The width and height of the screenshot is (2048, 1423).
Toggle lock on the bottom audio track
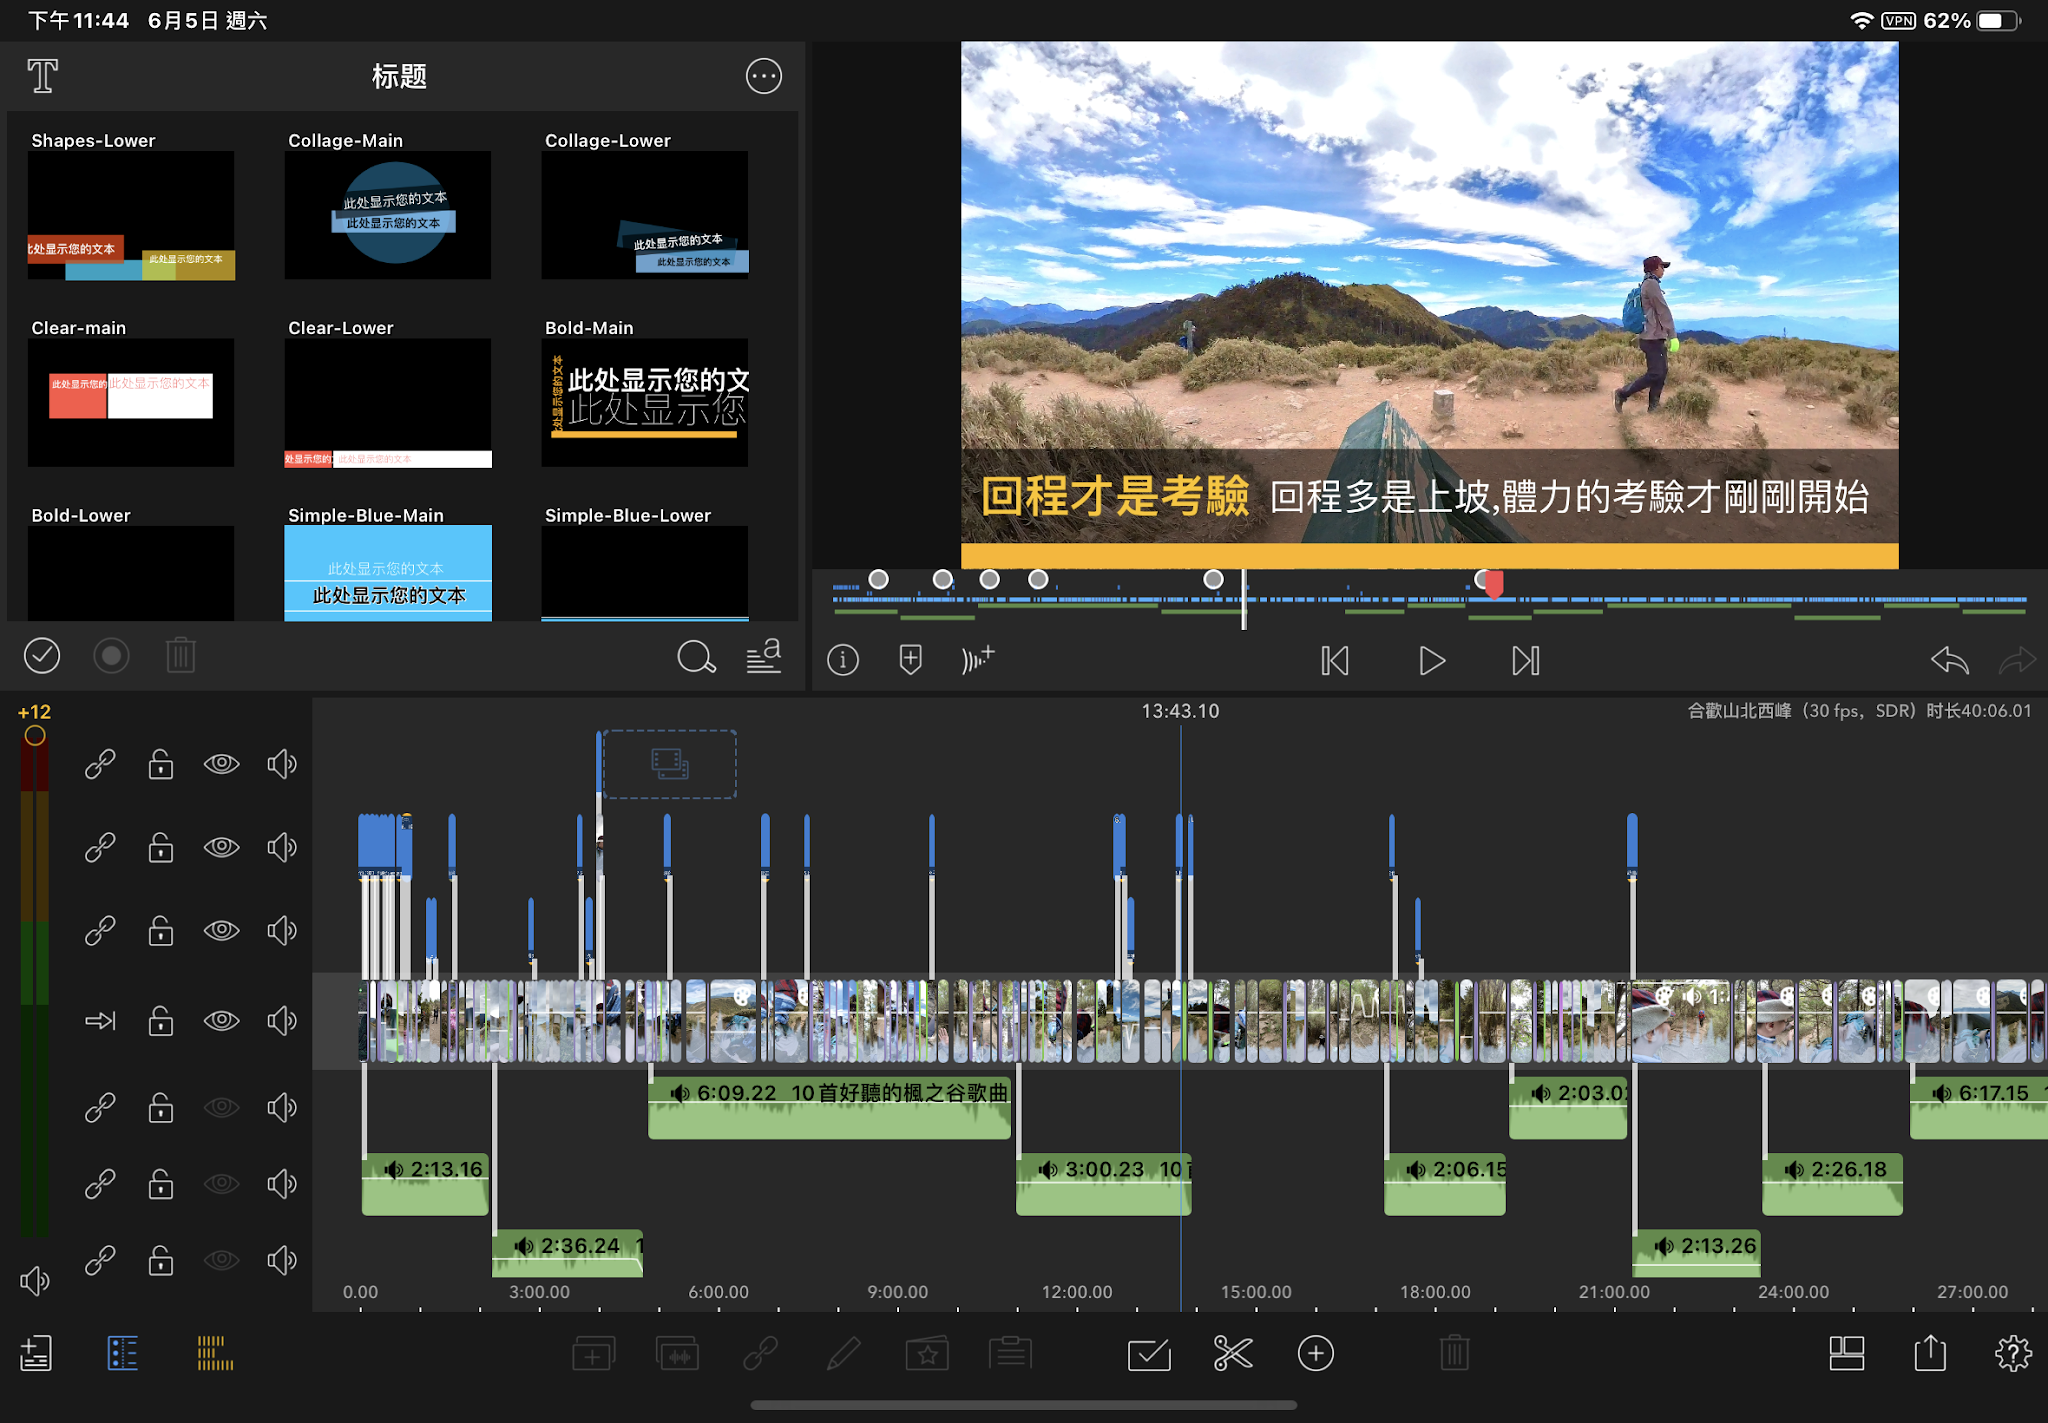160,1260
